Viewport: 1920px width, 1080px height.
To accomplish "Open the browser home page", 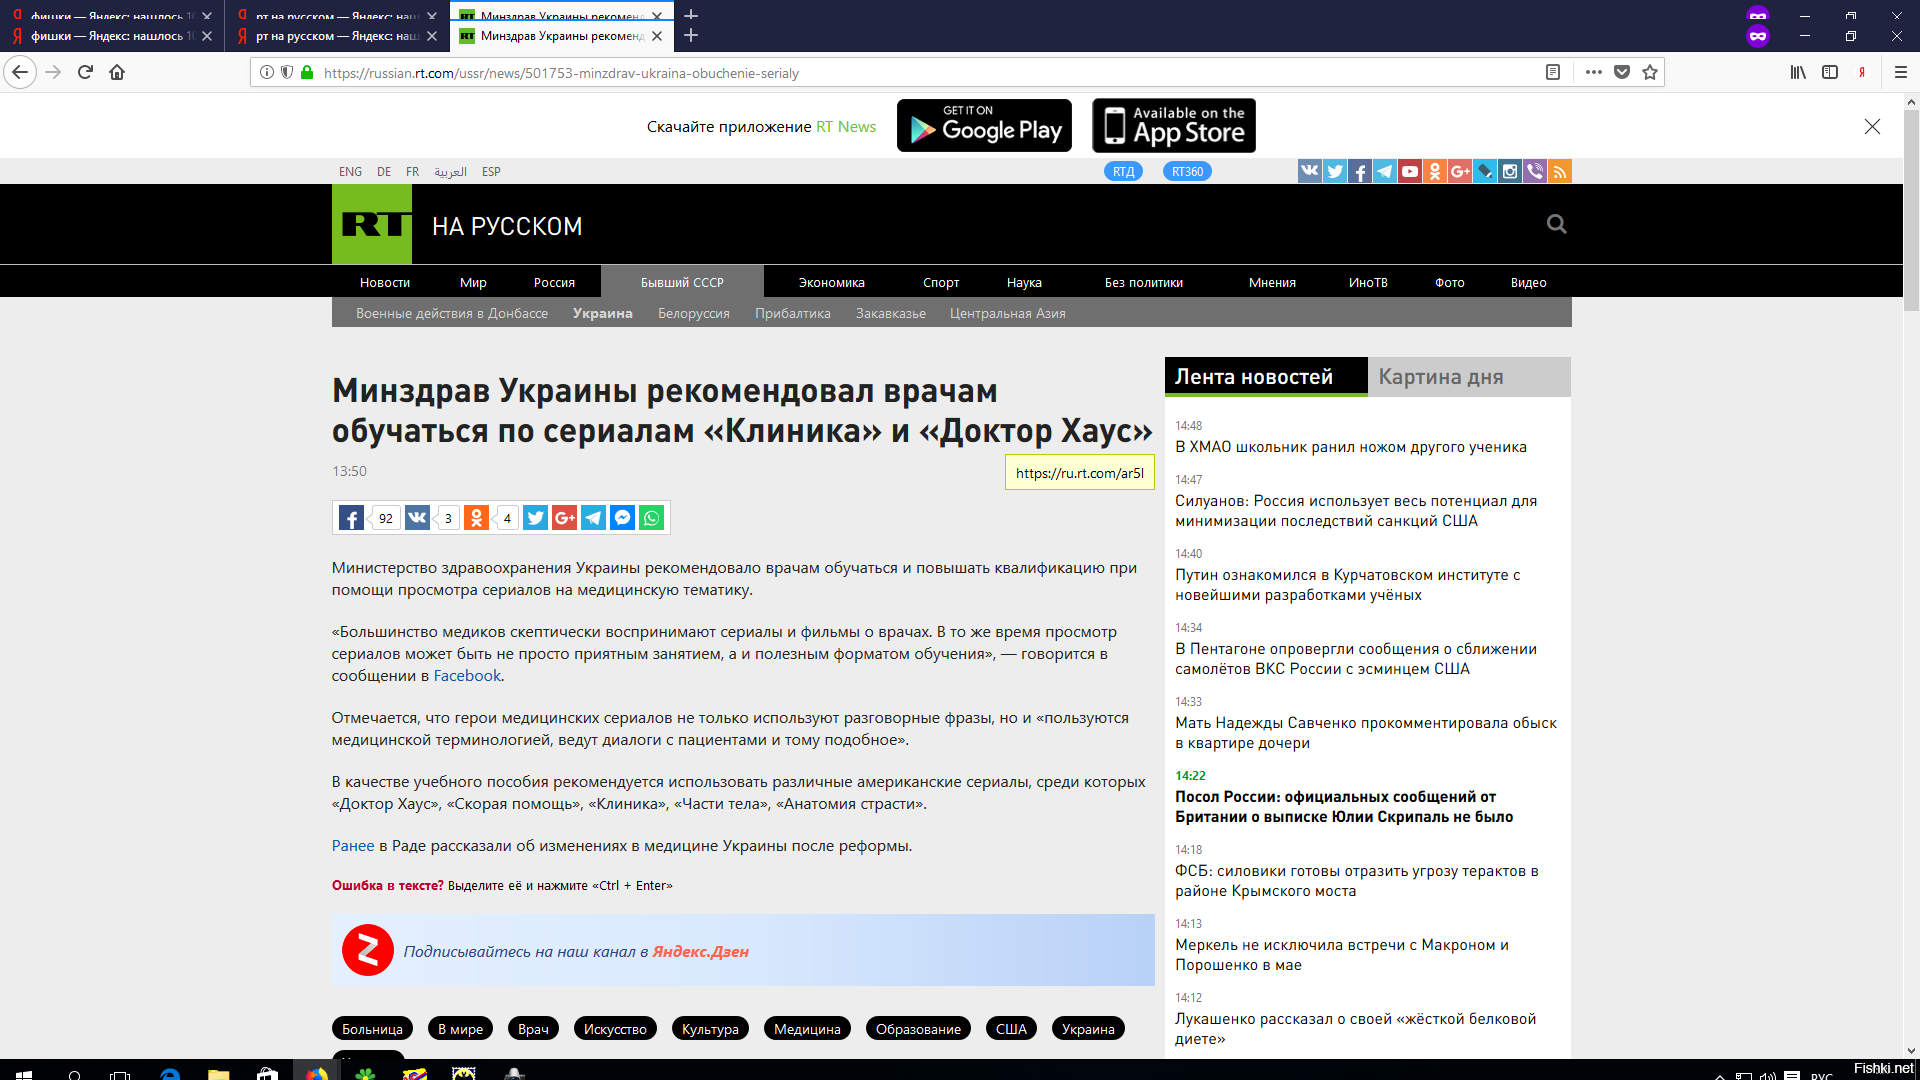I will click(x=117, y=72).
